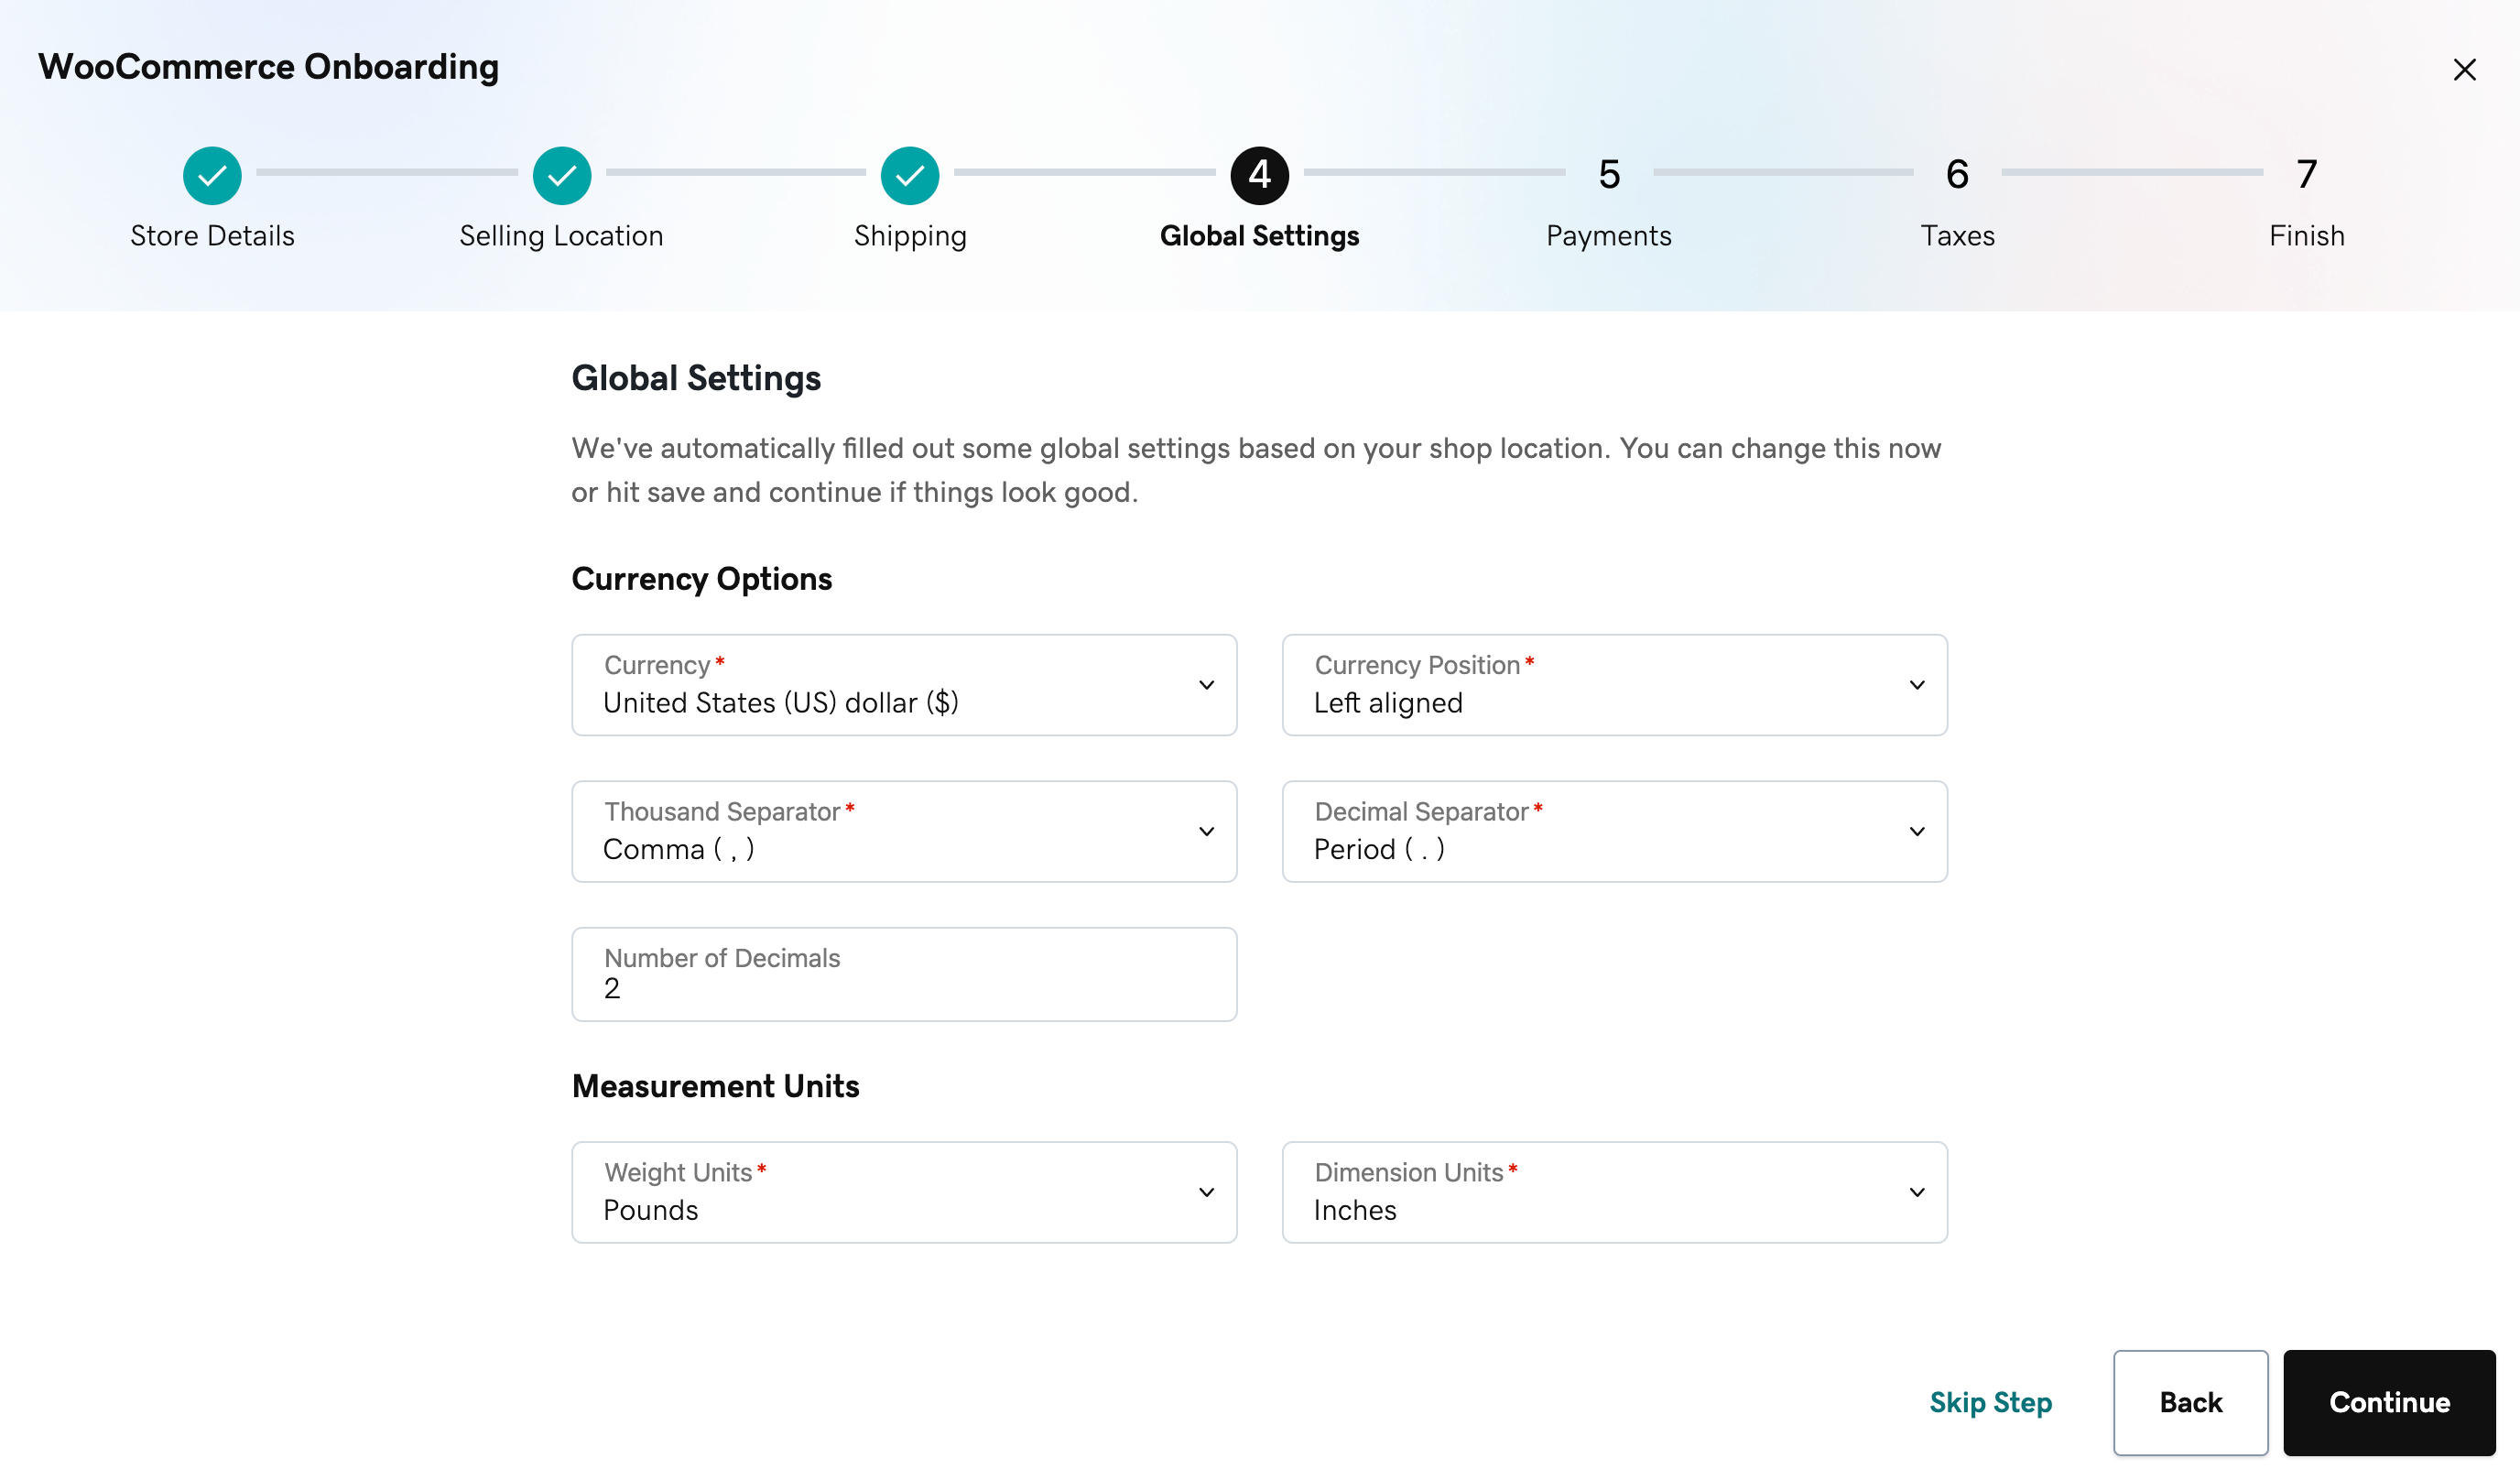Click the Selling Location completed step icon
2520x1480 pixels.
(560, 174)
